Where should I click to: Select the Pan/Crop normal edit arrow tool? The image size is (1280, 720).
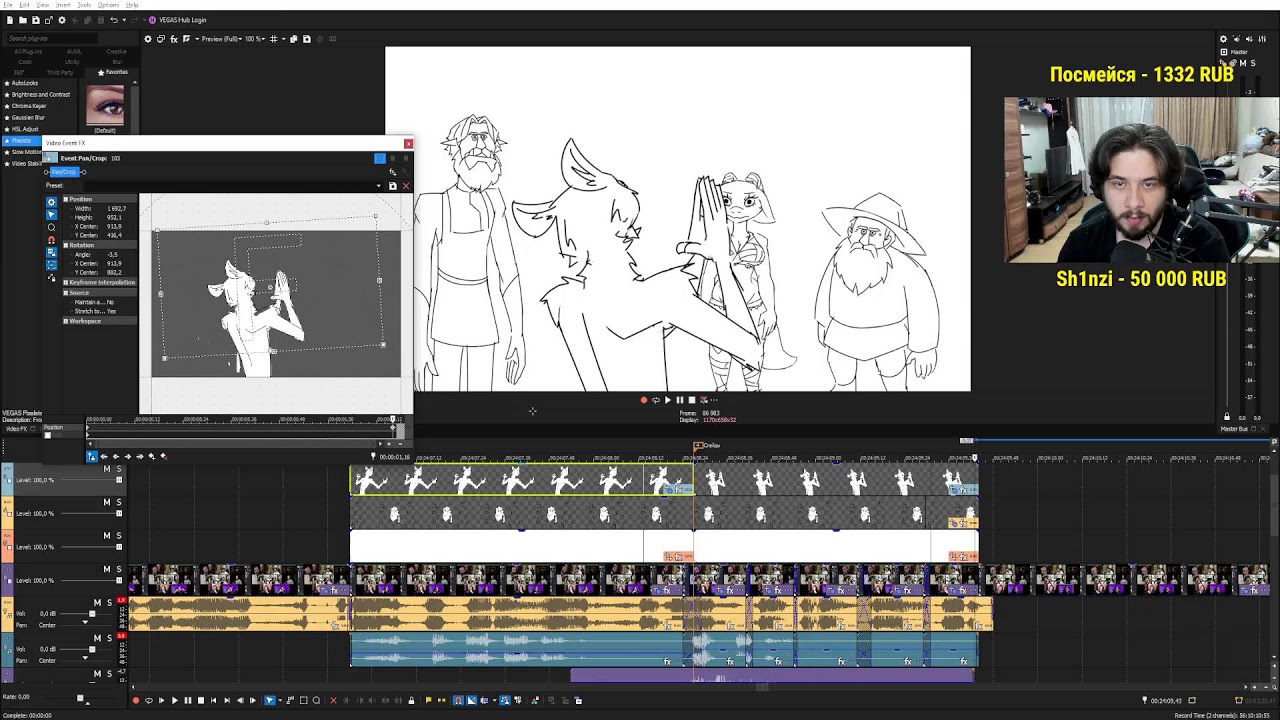pos(52,214)
